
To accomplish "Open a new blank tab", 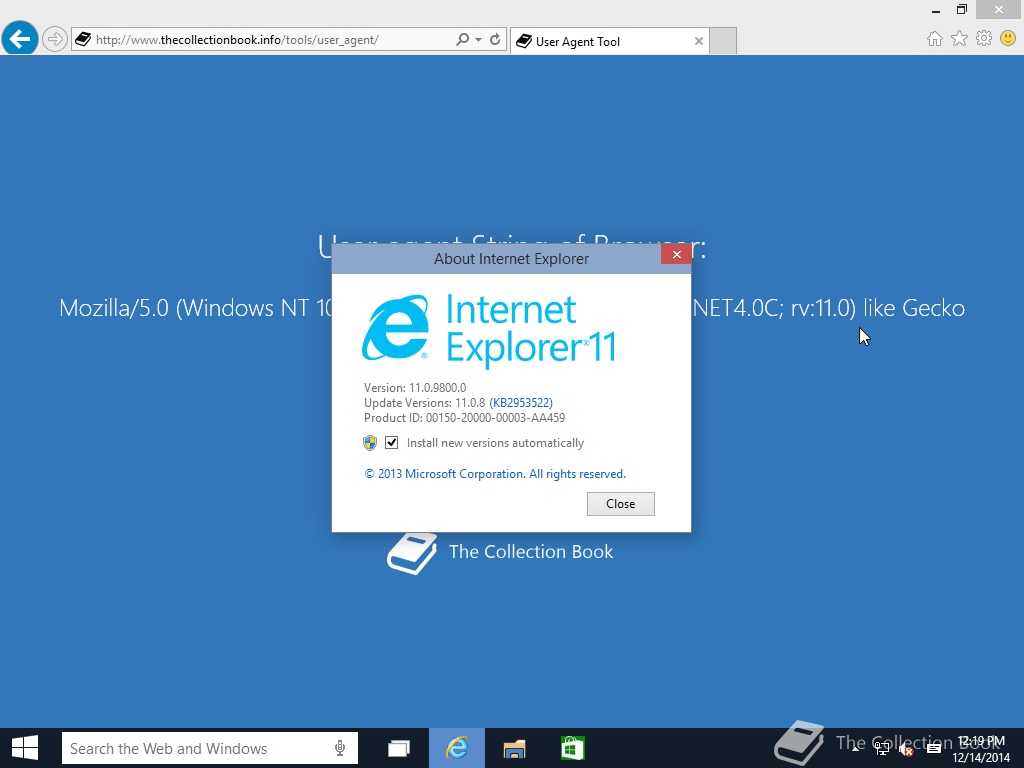I will (723, 41).
